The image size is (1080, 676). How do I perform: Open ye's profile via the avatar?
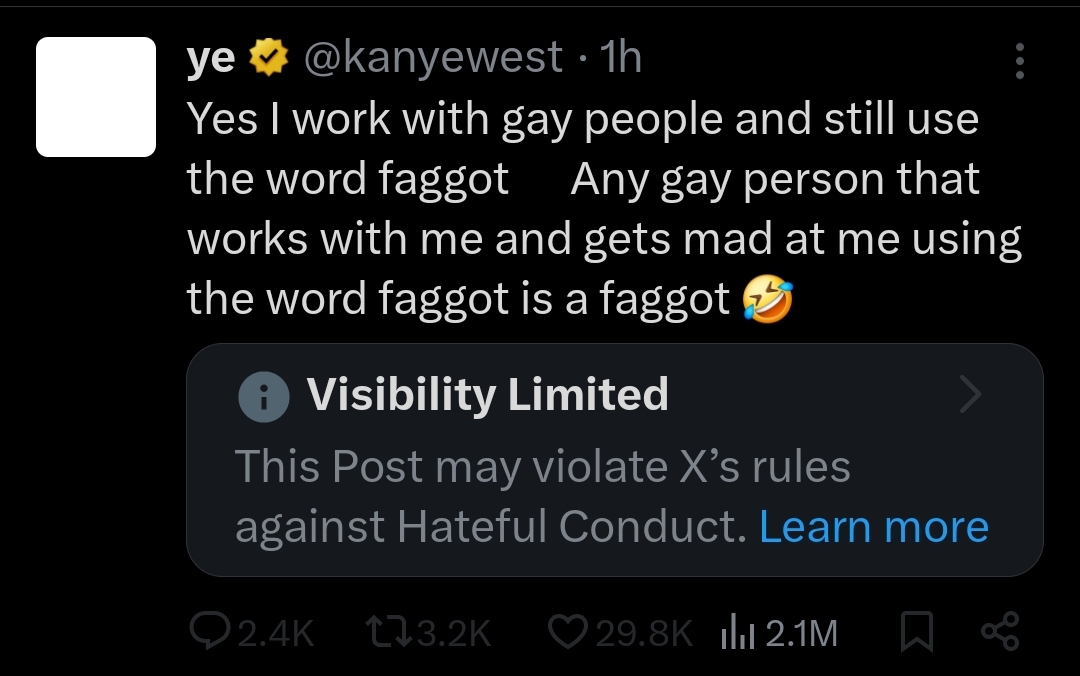(x=95, y=96)
